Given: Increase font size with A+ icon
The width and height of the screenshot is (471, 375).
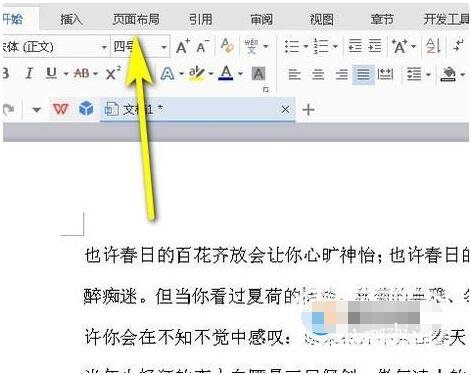Looking at the screenshot, I should click(x=183, y=47).
